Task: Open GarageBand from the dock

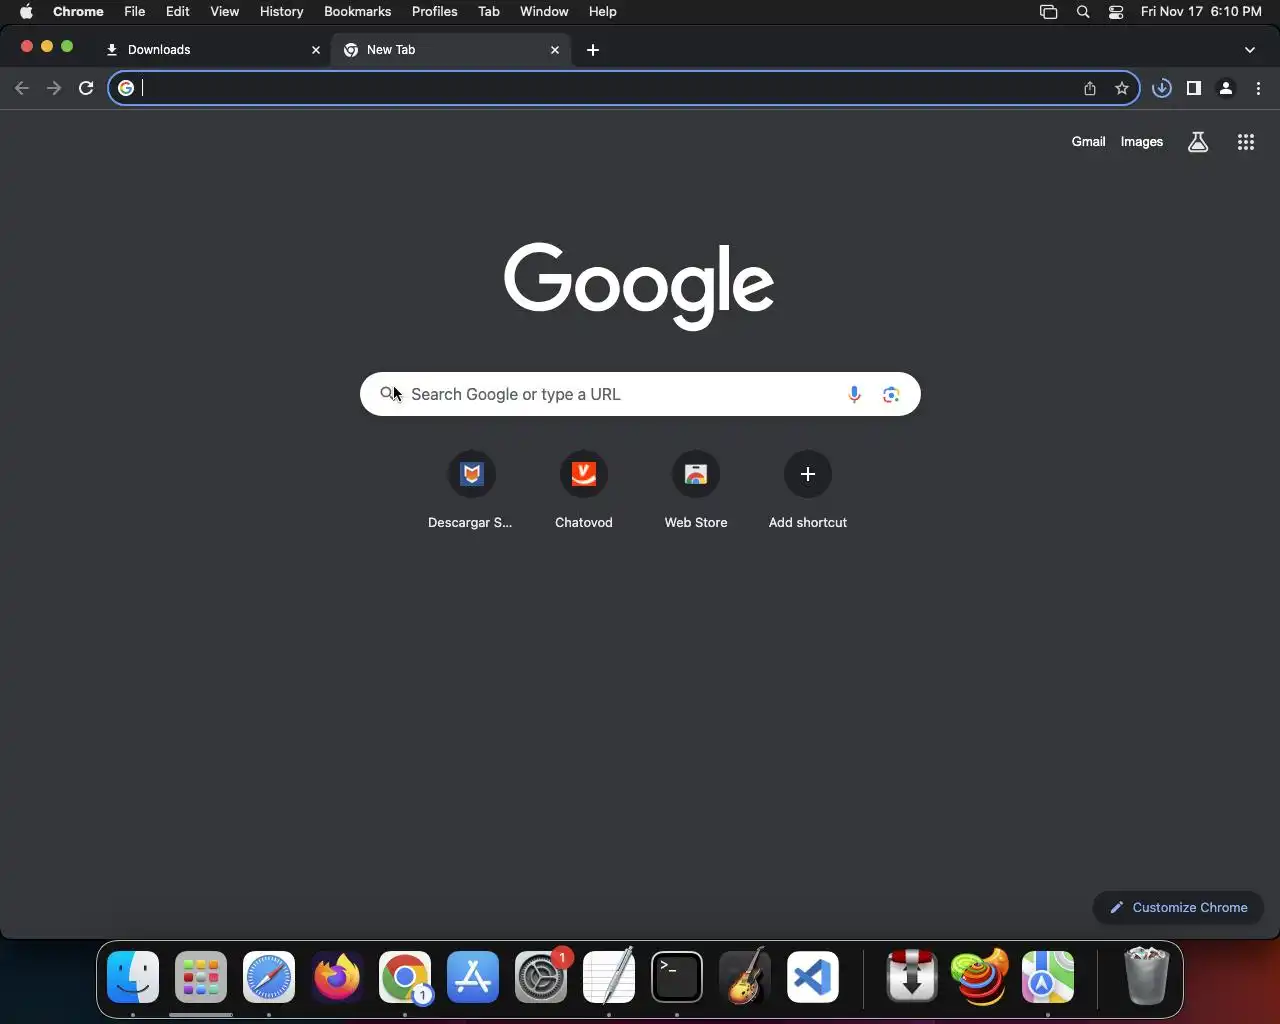Action: 745,977
